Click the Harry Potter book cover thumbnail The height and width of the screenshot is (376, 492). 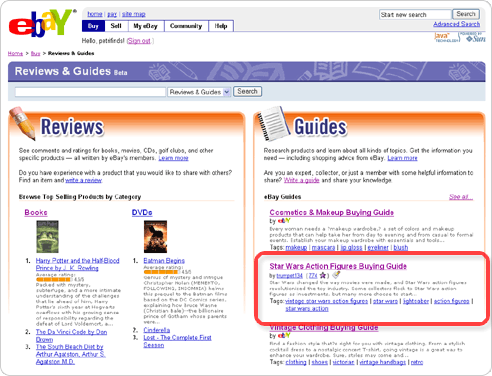tap(47, 237)
